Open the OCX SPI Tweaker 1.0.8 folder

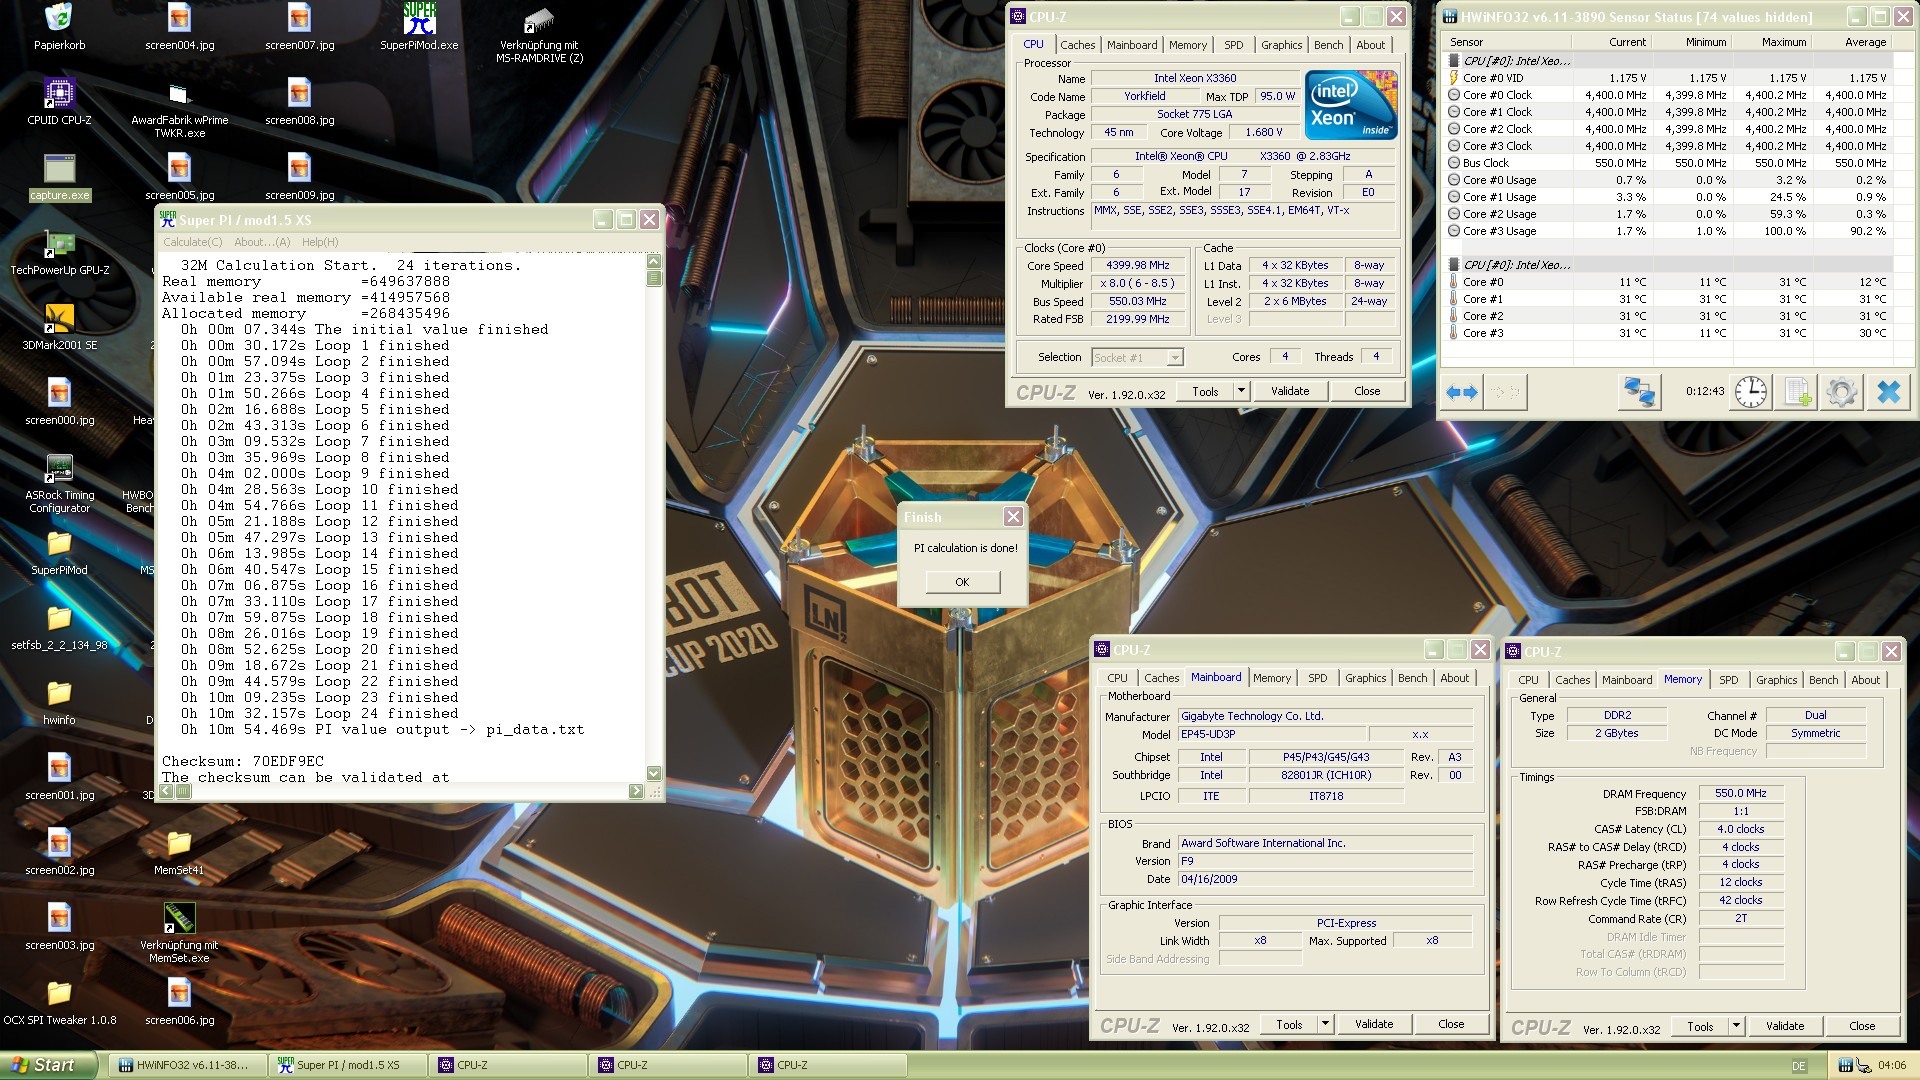(x=59, y=993)
